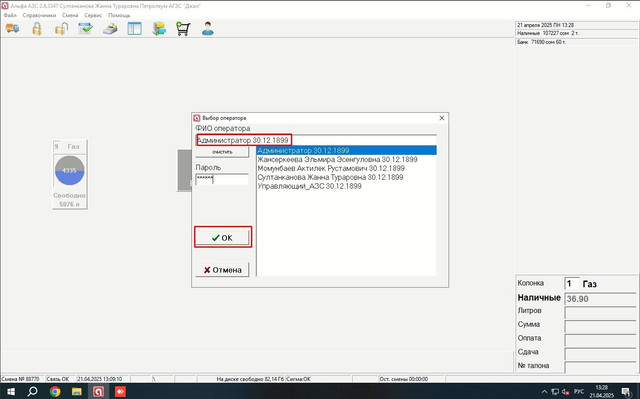640x399 pixels.
Task: Click the two-column table toolbar icon
Action: point(134,29)
